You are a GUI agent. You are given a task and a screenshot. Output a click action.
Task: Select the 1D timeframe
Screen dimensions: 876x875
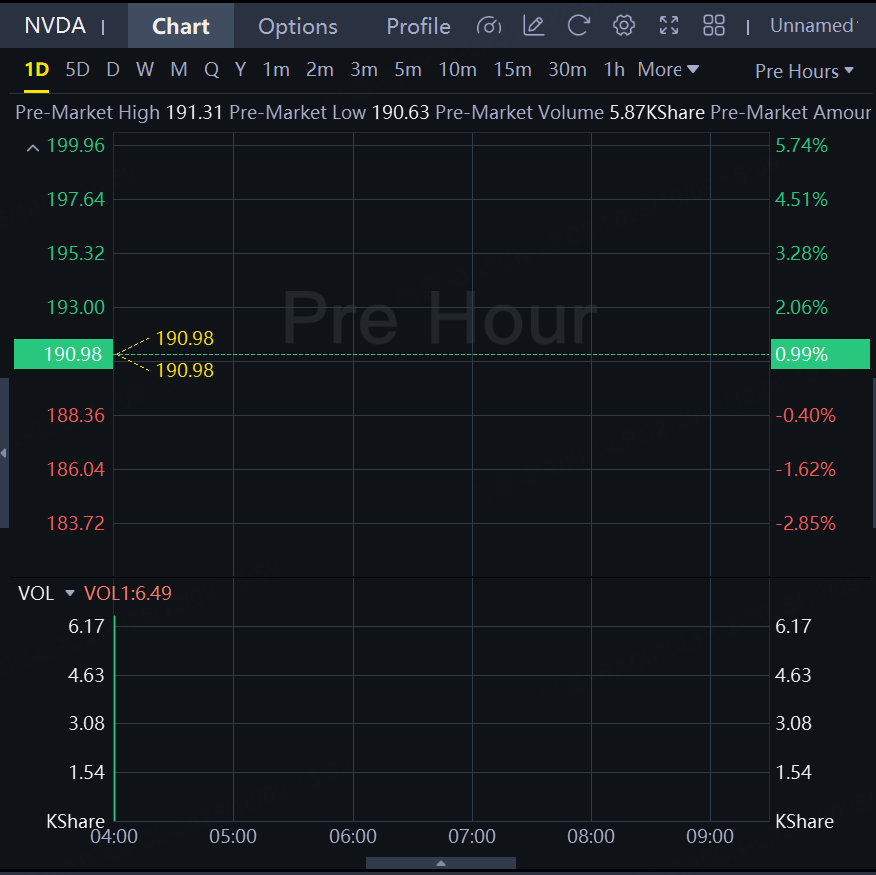(36, 70)
